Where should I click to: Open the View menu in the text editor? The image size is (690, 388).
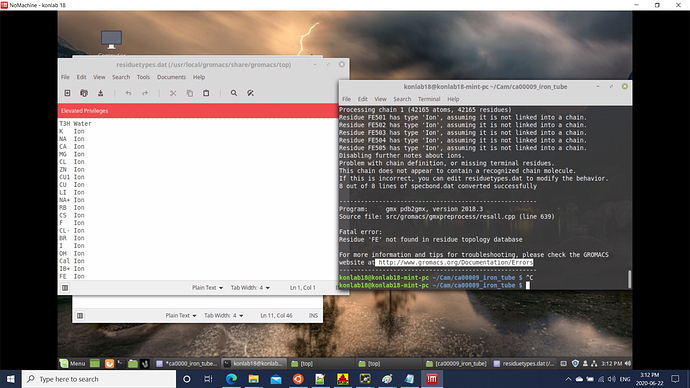pyautogui.click(x=99, y=77)
